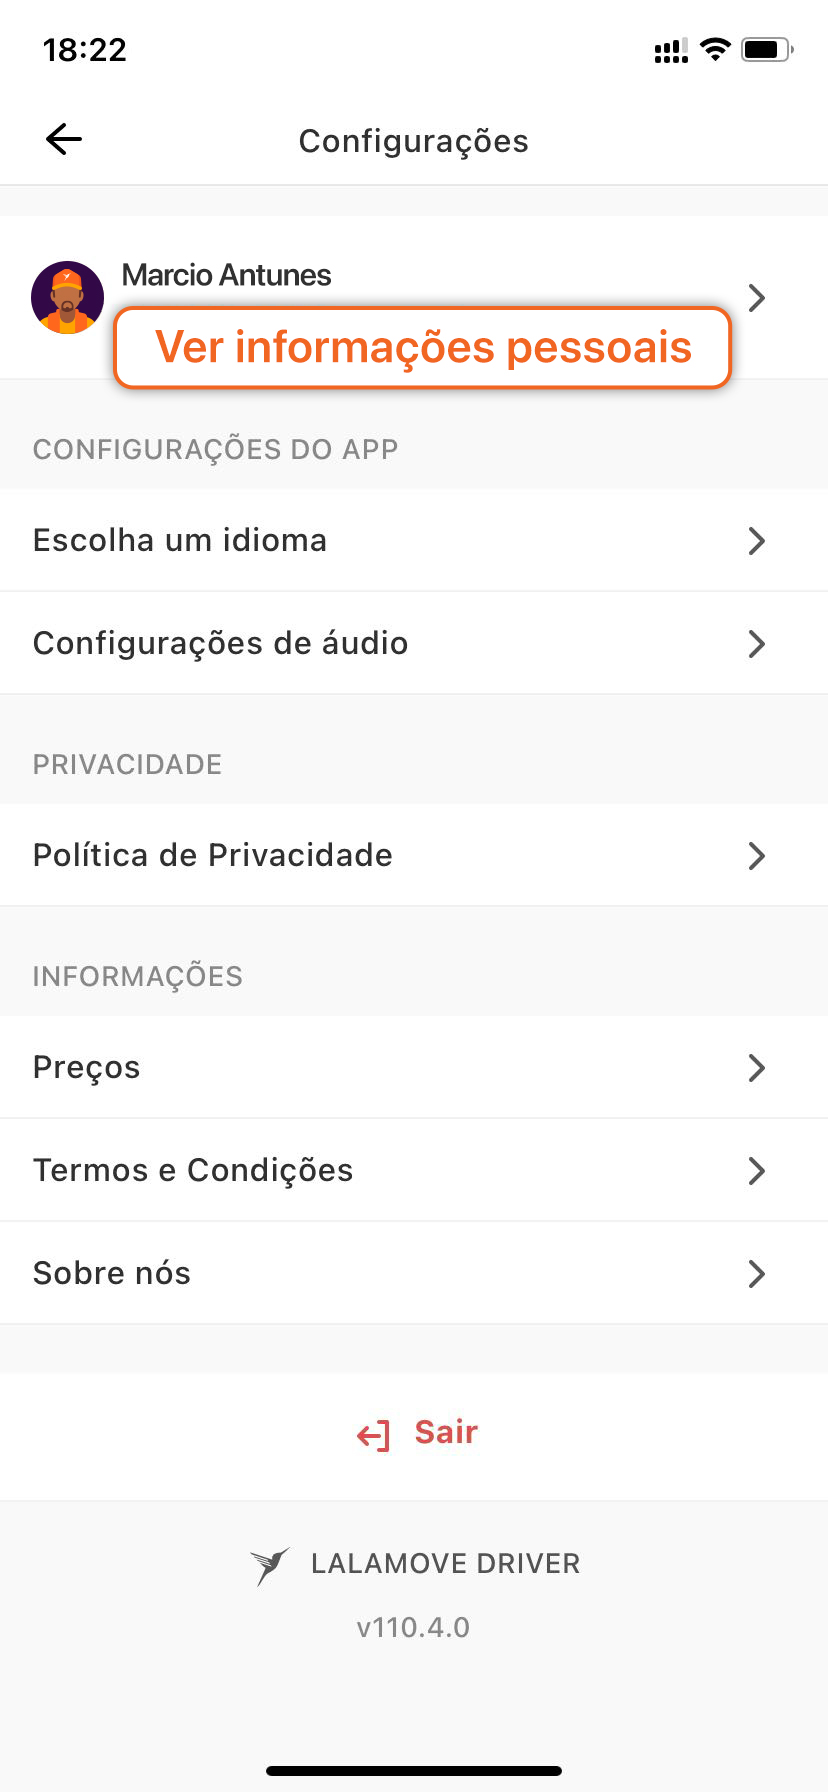The width and height of the screenshot is (828, 1792).
Task: Click the logout door icon
Action: coord(374,1436)
